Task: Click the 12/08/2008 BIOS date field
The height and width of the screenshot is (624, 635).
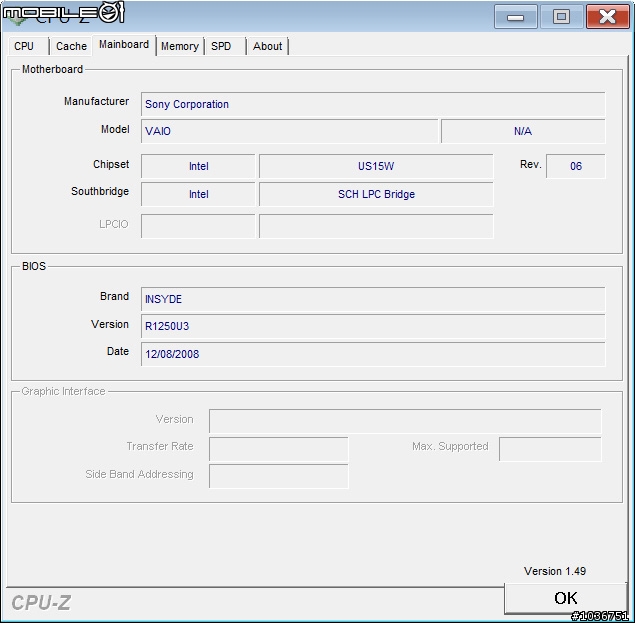Action: coord(373,354)
